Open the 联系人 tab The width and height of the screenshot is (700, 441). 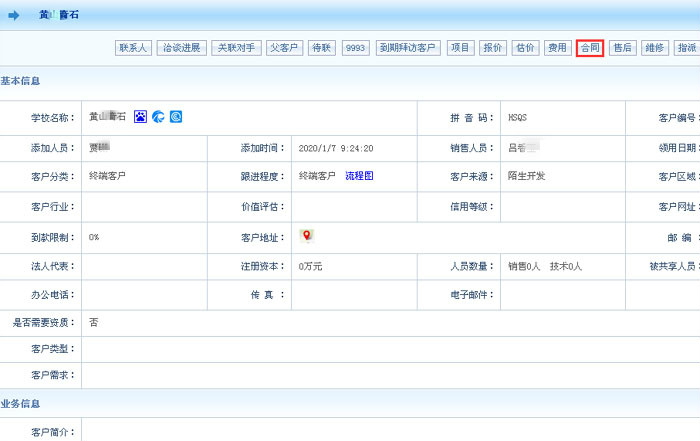tap(133, 48)
